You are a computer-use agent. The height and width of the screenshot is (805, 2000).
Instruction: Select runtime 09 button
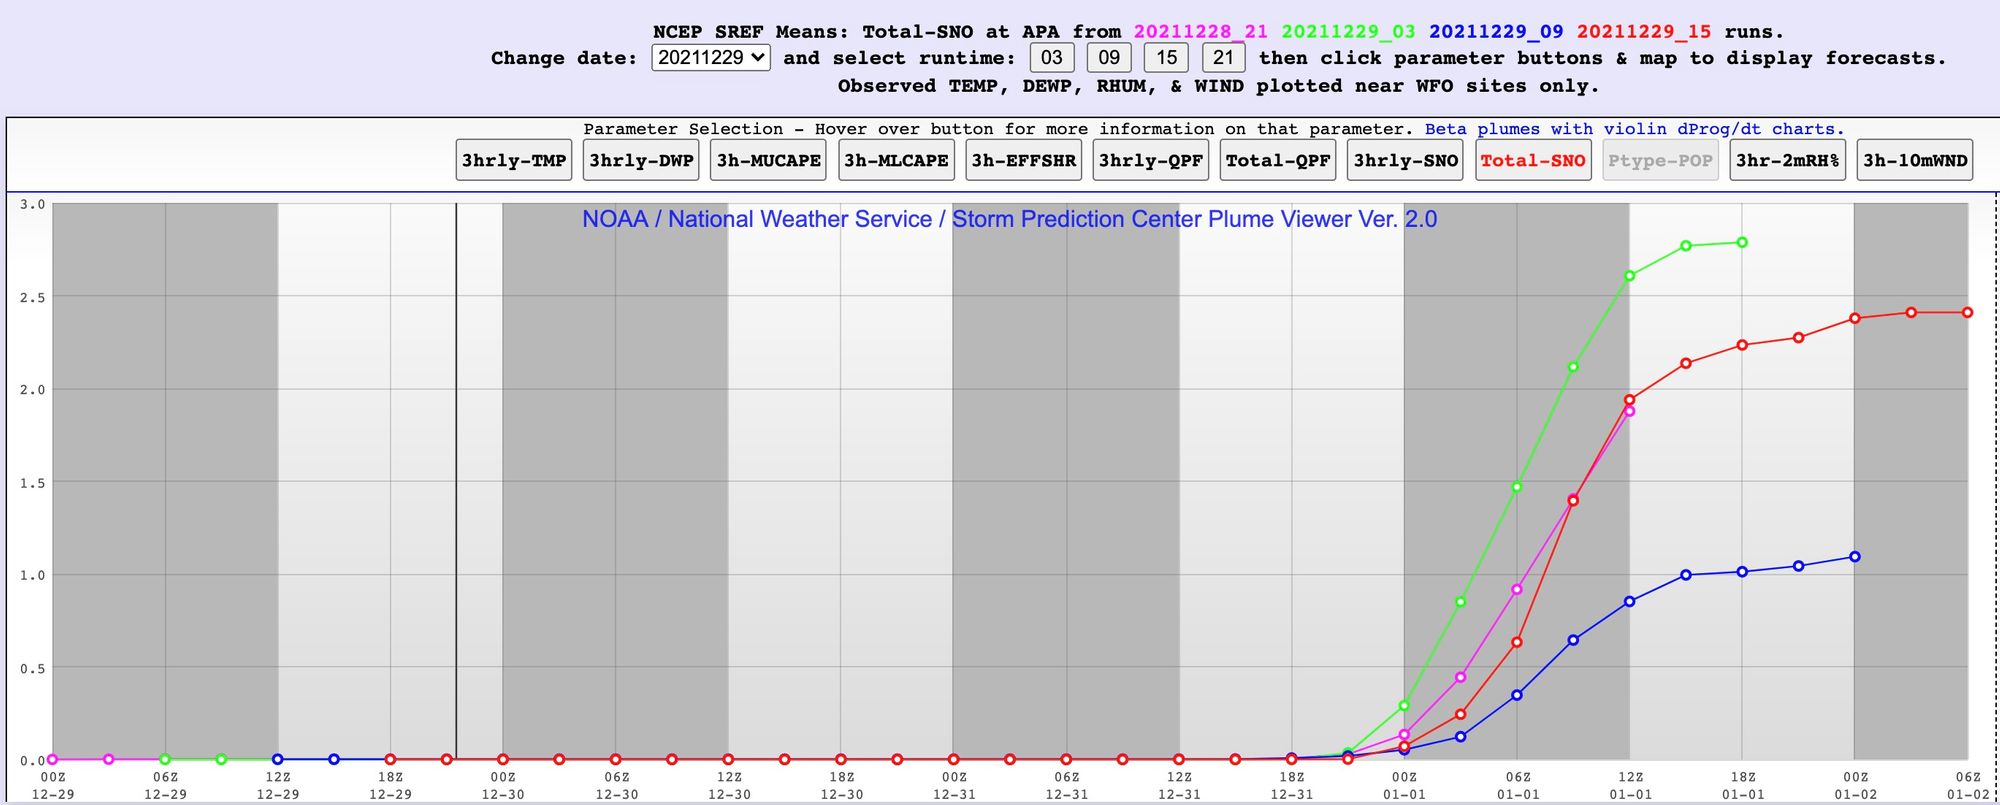click(x=1109, y=58)
